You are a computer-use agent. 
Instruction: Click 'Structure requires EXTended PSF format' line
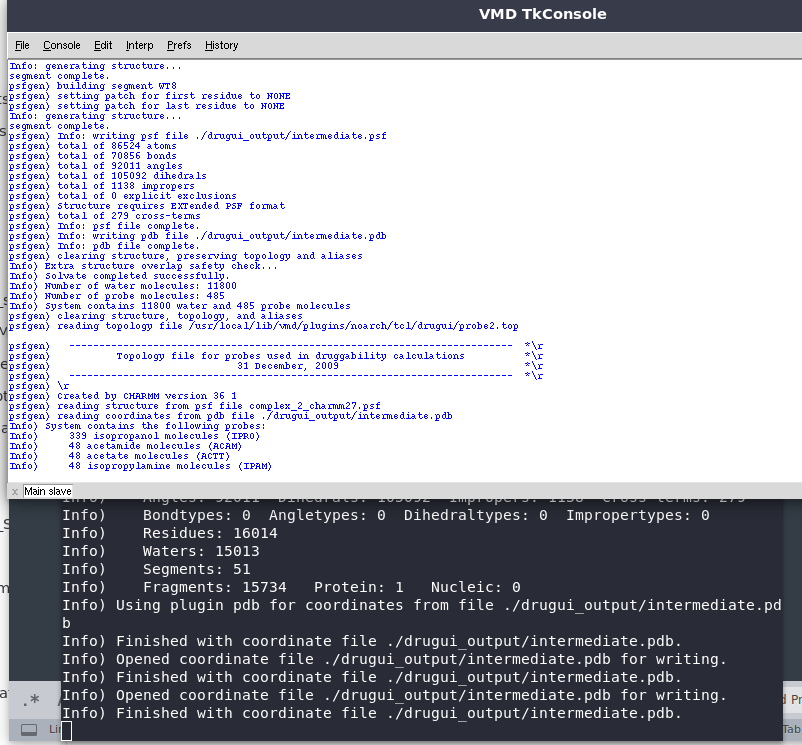click(147, 206)
